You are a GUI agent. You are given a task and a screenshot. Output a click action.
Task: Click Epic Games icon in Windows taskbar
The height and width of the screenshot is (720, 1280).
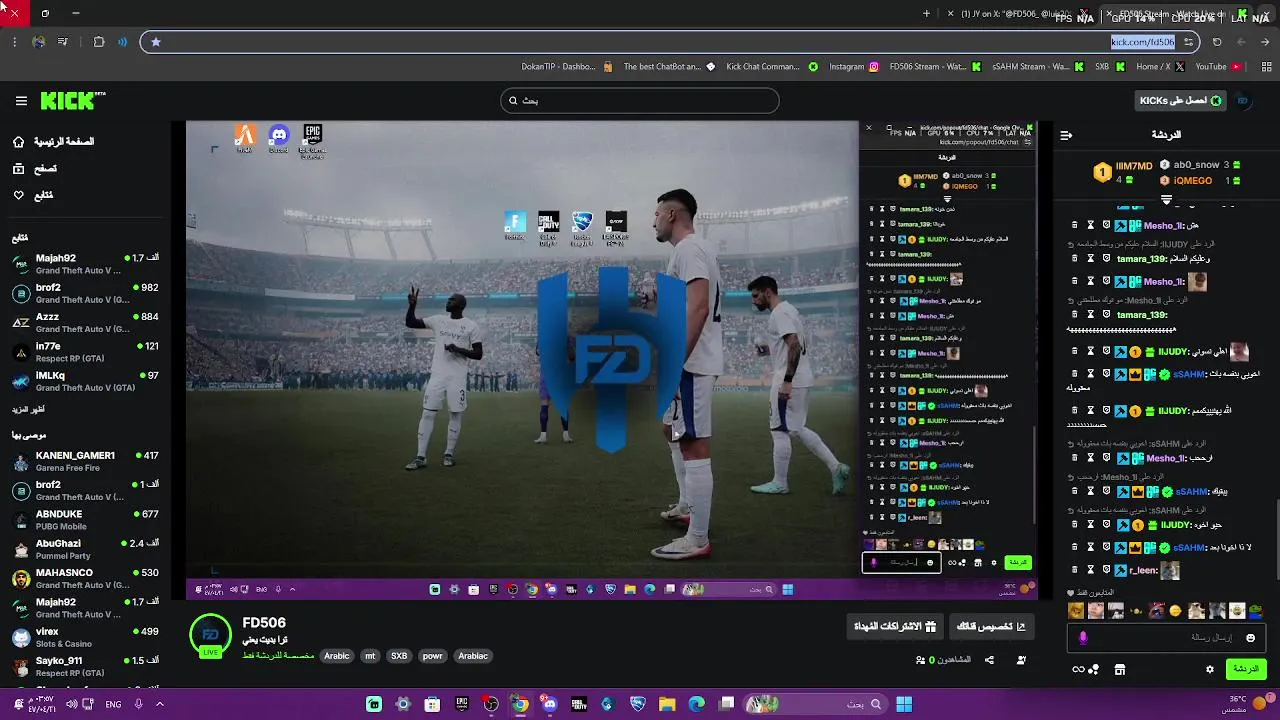pos(461,704)
